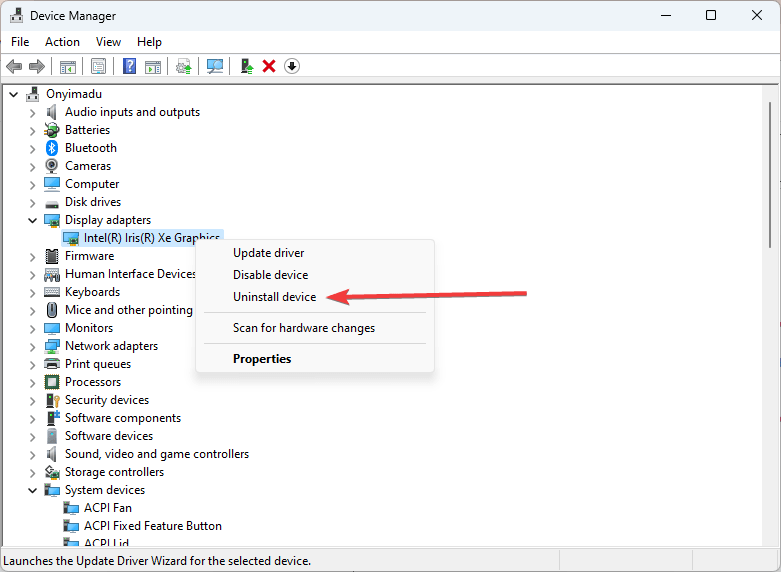Click the Scan for hardware changes monitor icon
Image resolution: width=781 pixels, height=572 pixels.
(x=215, y=66)
